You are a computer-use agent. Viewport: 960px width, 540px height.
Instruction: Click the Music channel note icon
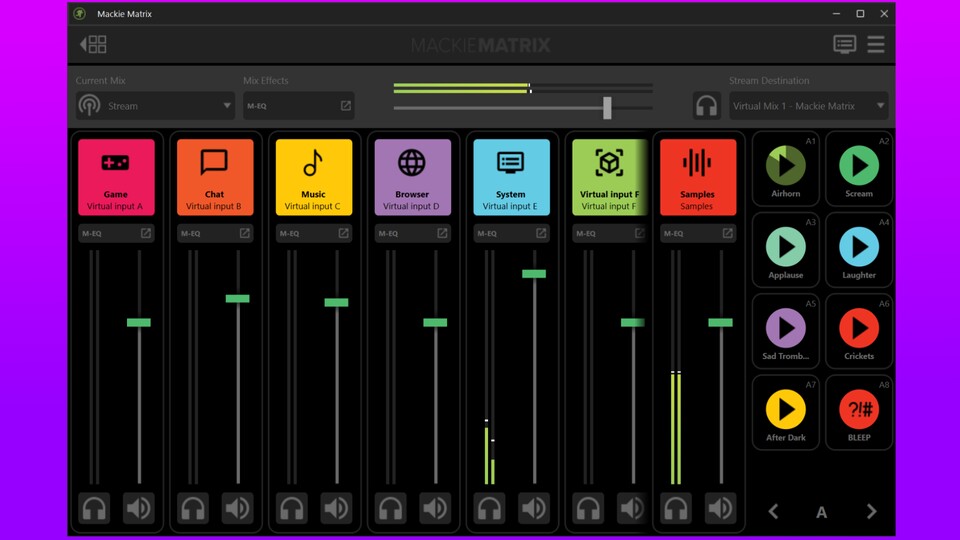pyautogui.click(x=313, y=162)
